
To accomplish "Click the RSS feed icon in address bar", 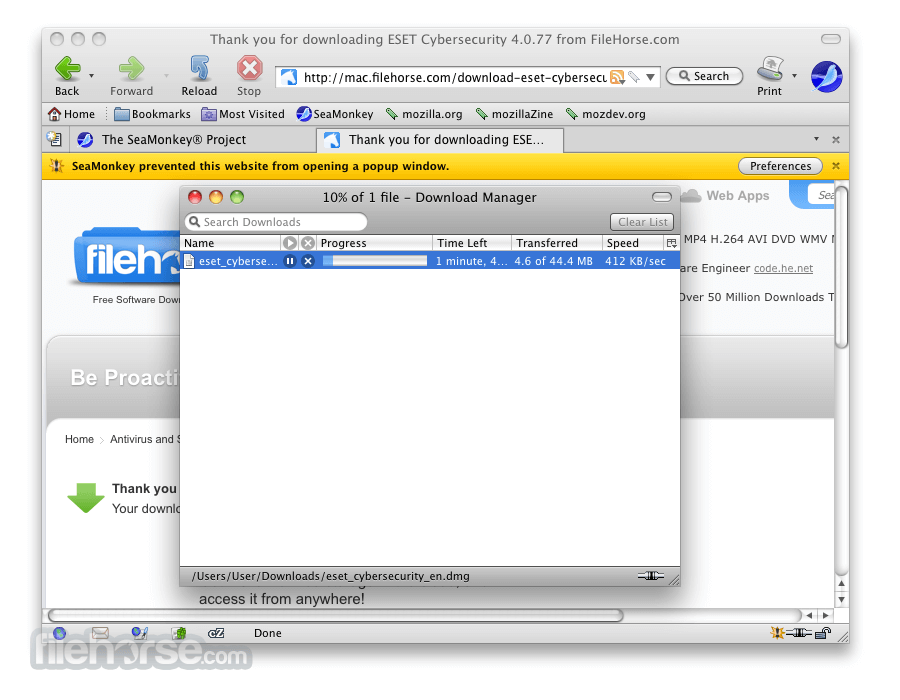I will coord(617,77).
